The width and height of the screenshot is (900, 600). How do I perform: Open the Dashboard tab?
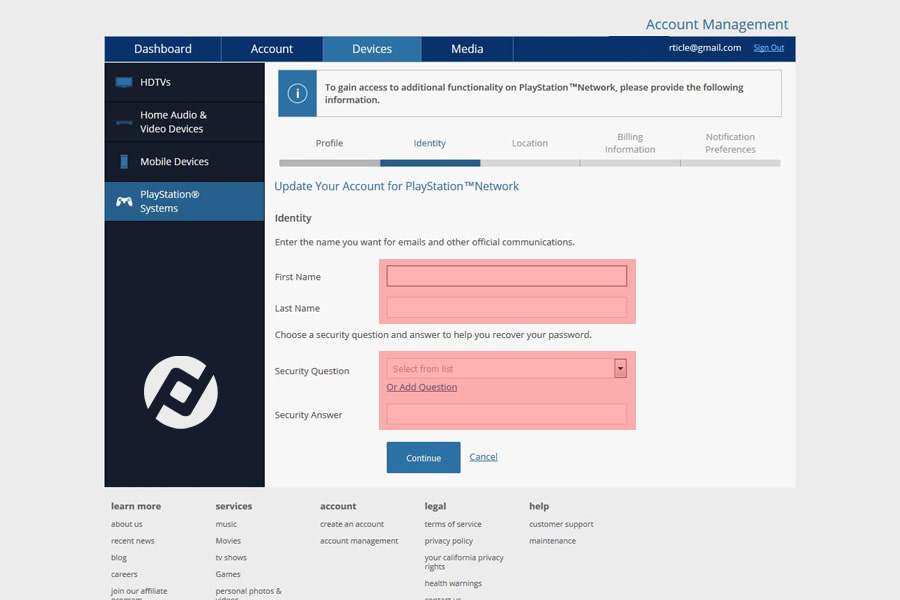(x=163, y=49)
